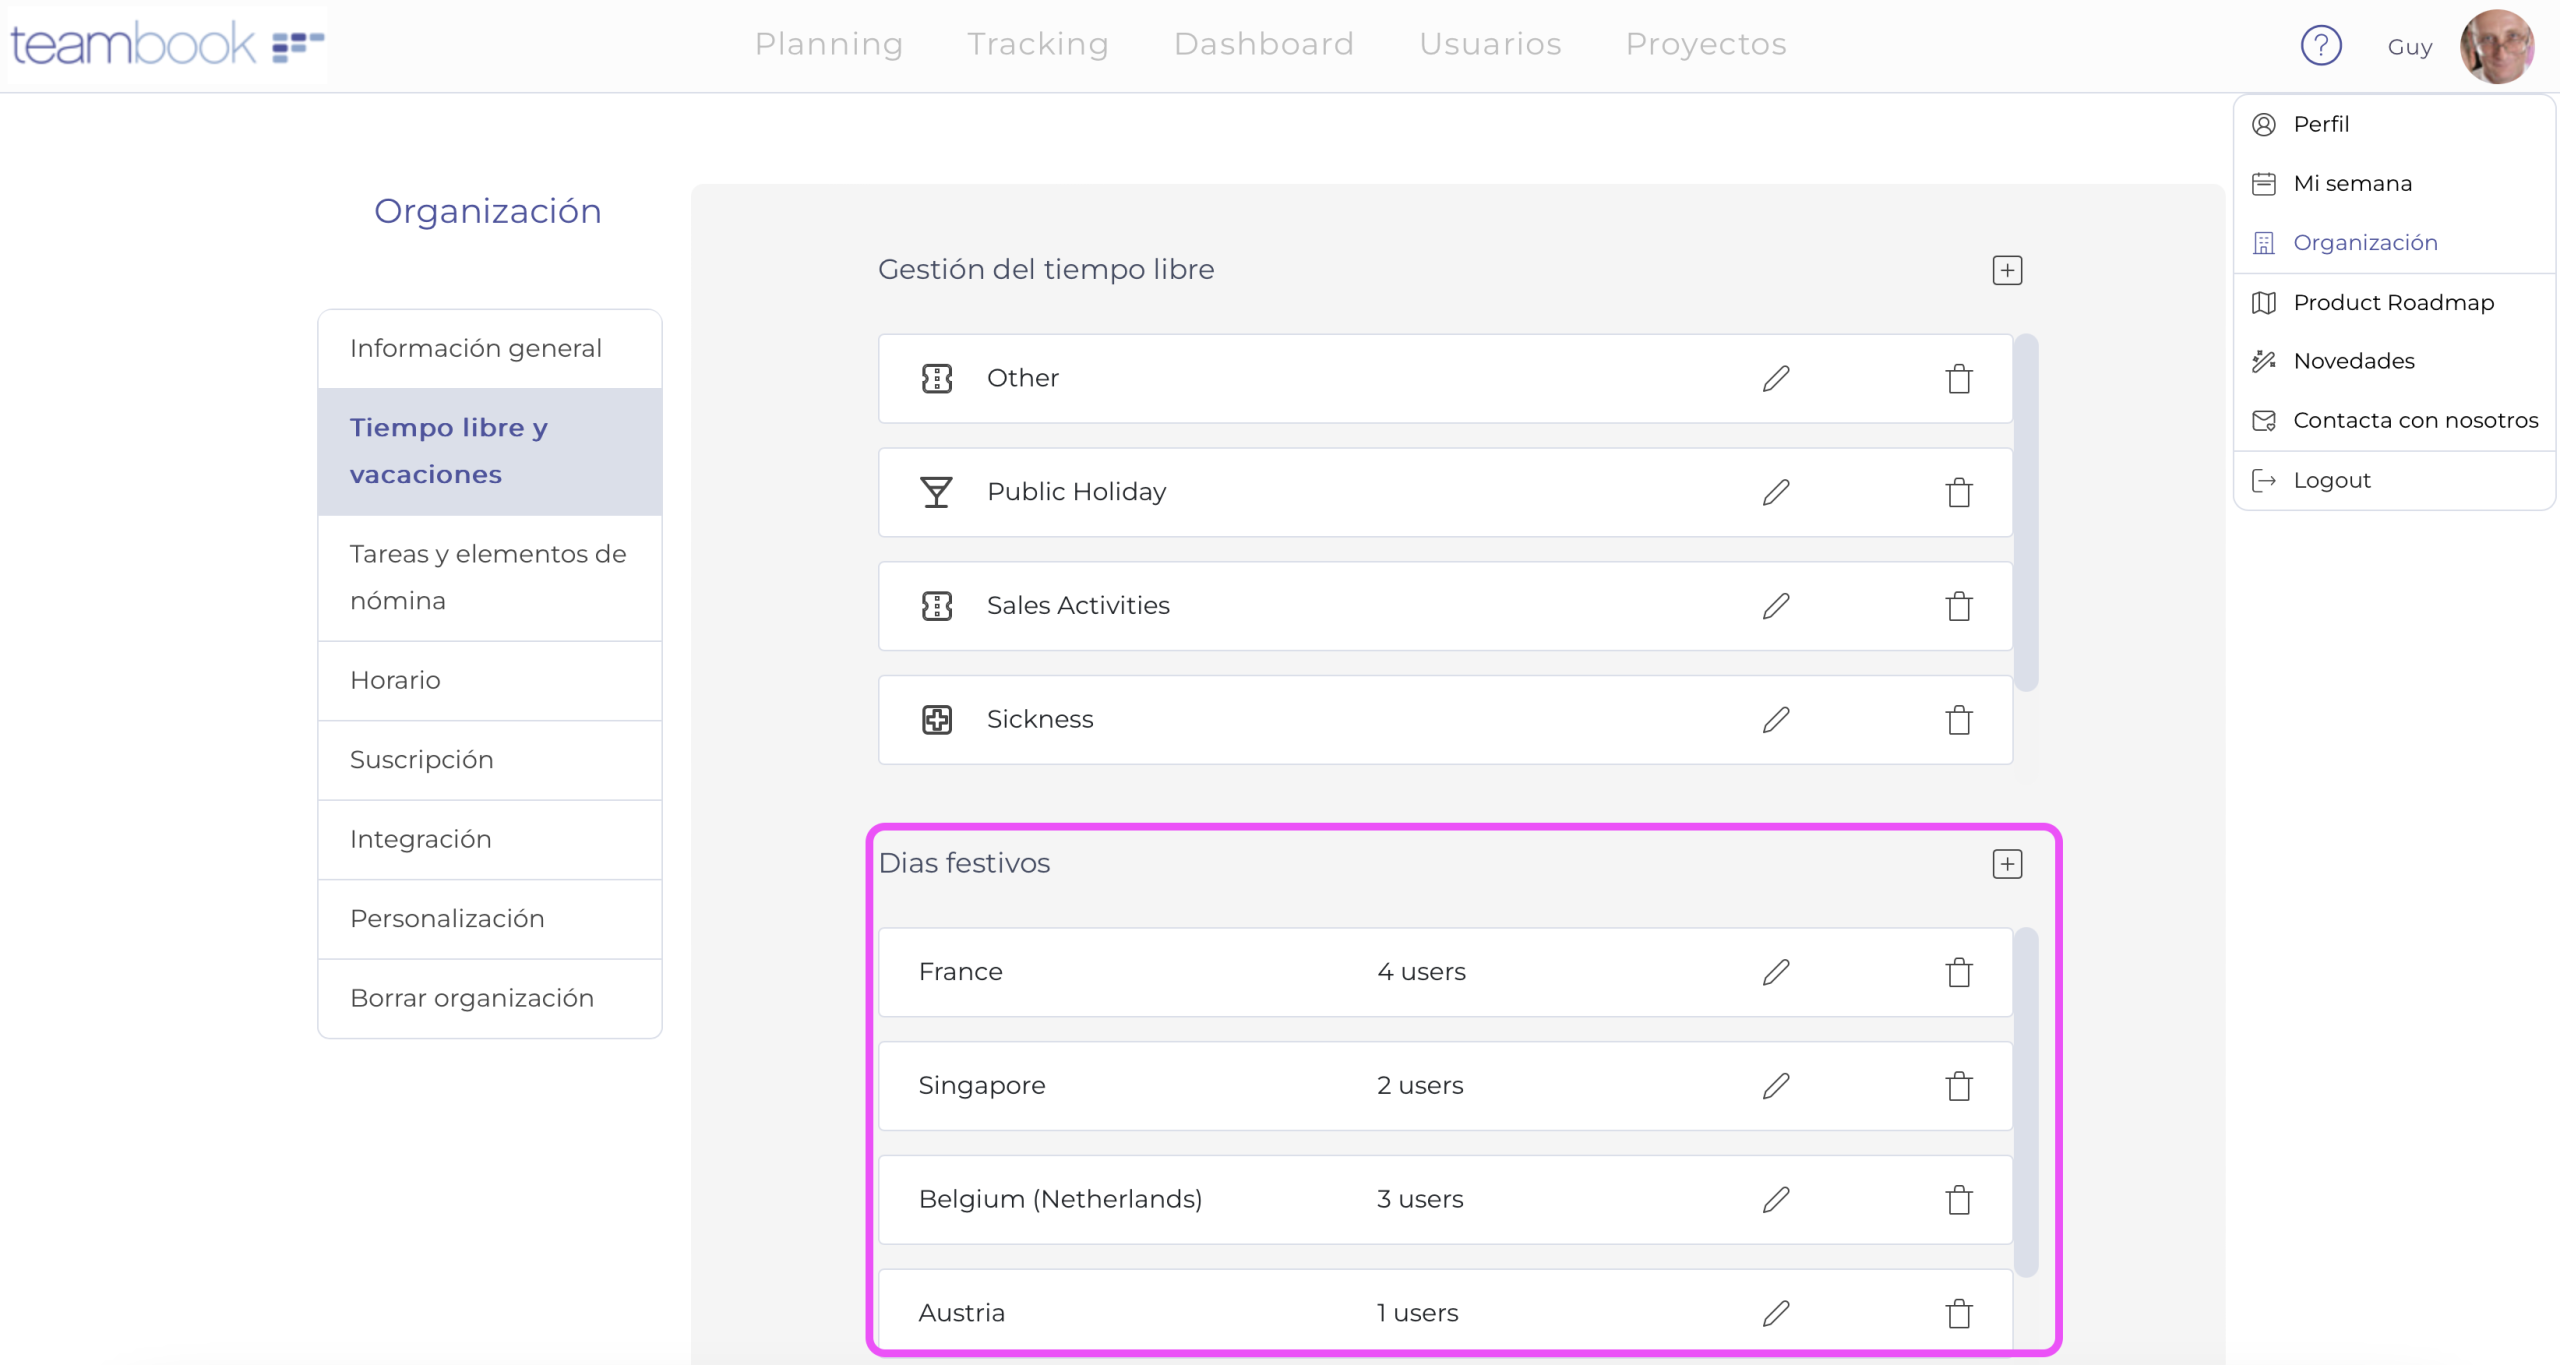Delete the Other time-off type
The width and height of the screenshot is (2560, 1365).
1958,379
